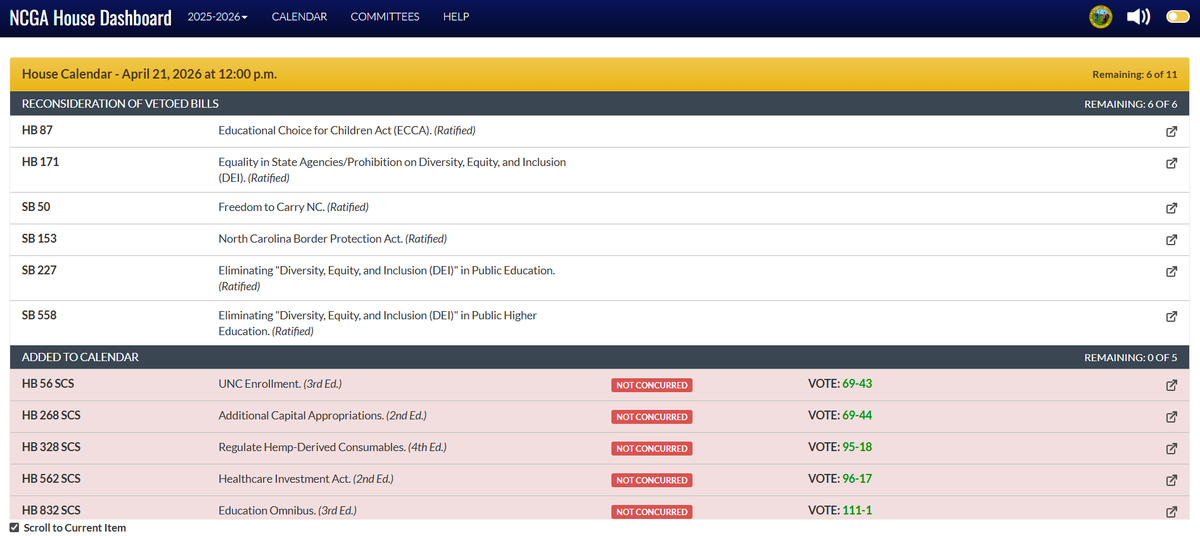
Task: Click Reconsideration of Vetoed Bills section header
Action: point(120,104)
